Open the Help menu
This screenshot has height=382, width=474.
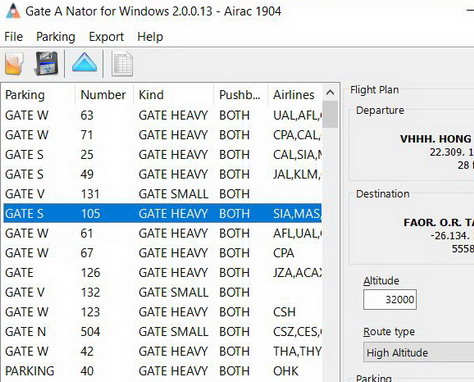(150, 37)
